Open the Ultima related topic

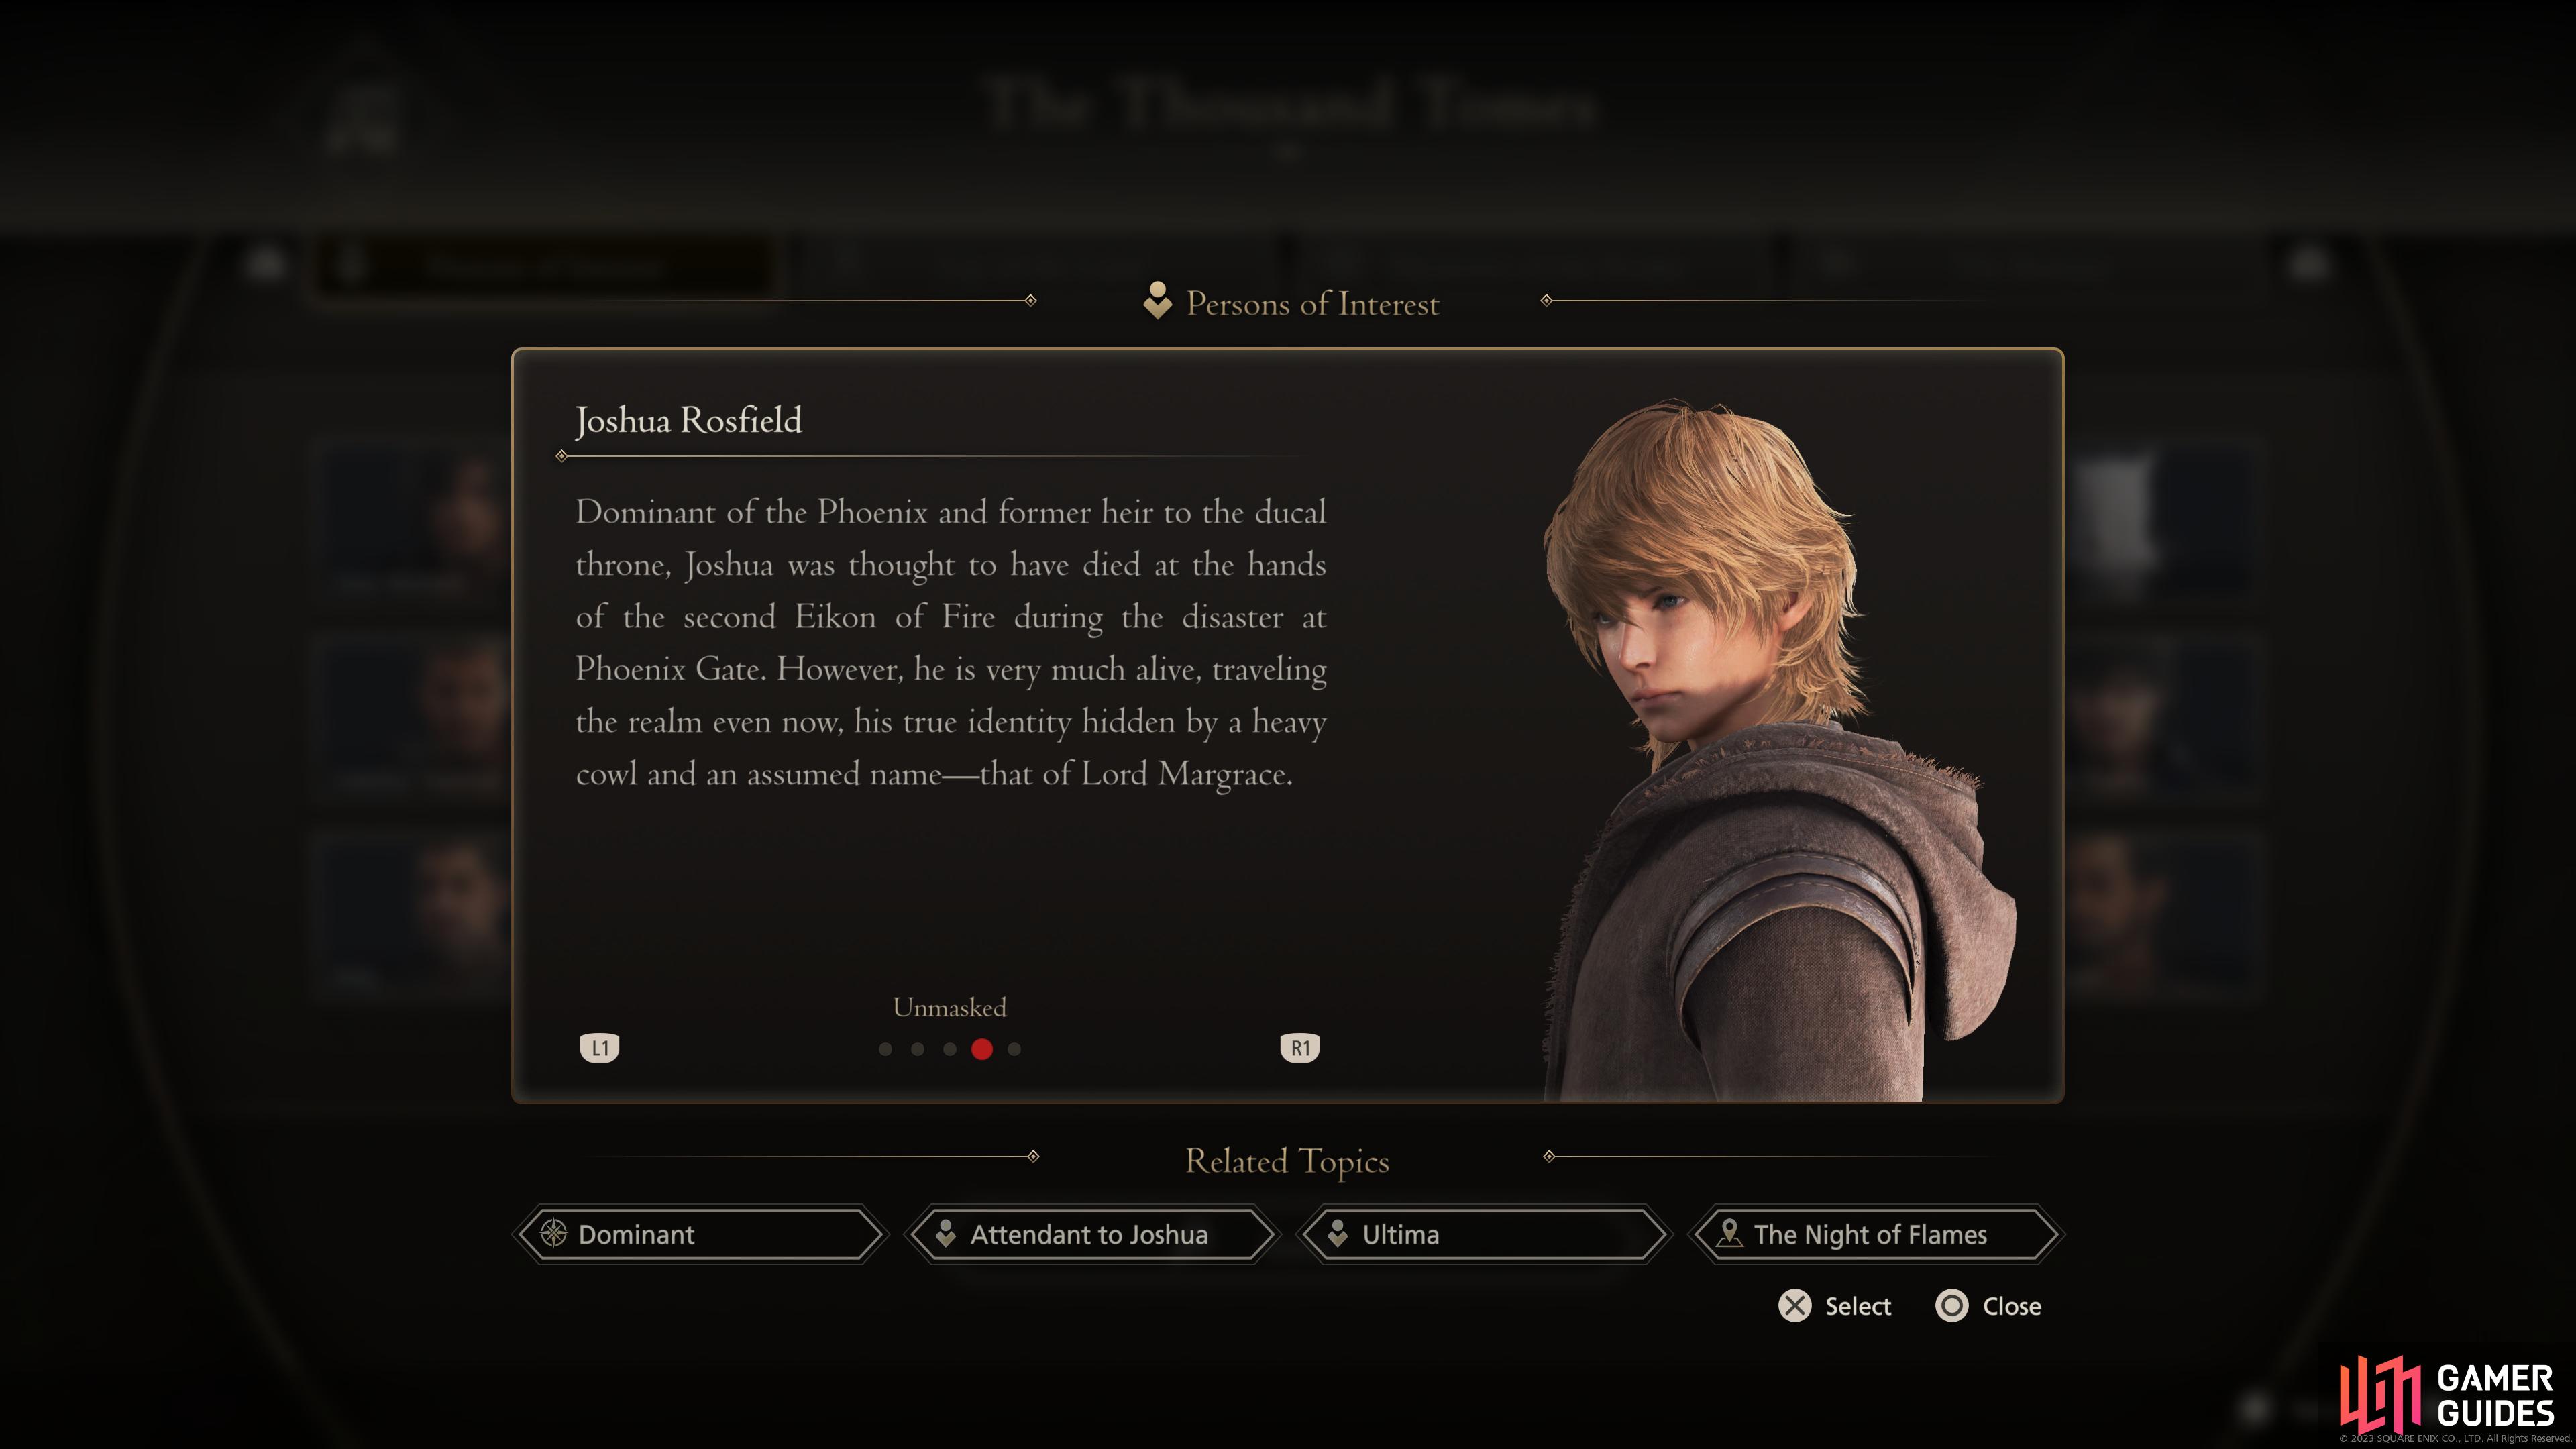(x=1484, y=1234)
